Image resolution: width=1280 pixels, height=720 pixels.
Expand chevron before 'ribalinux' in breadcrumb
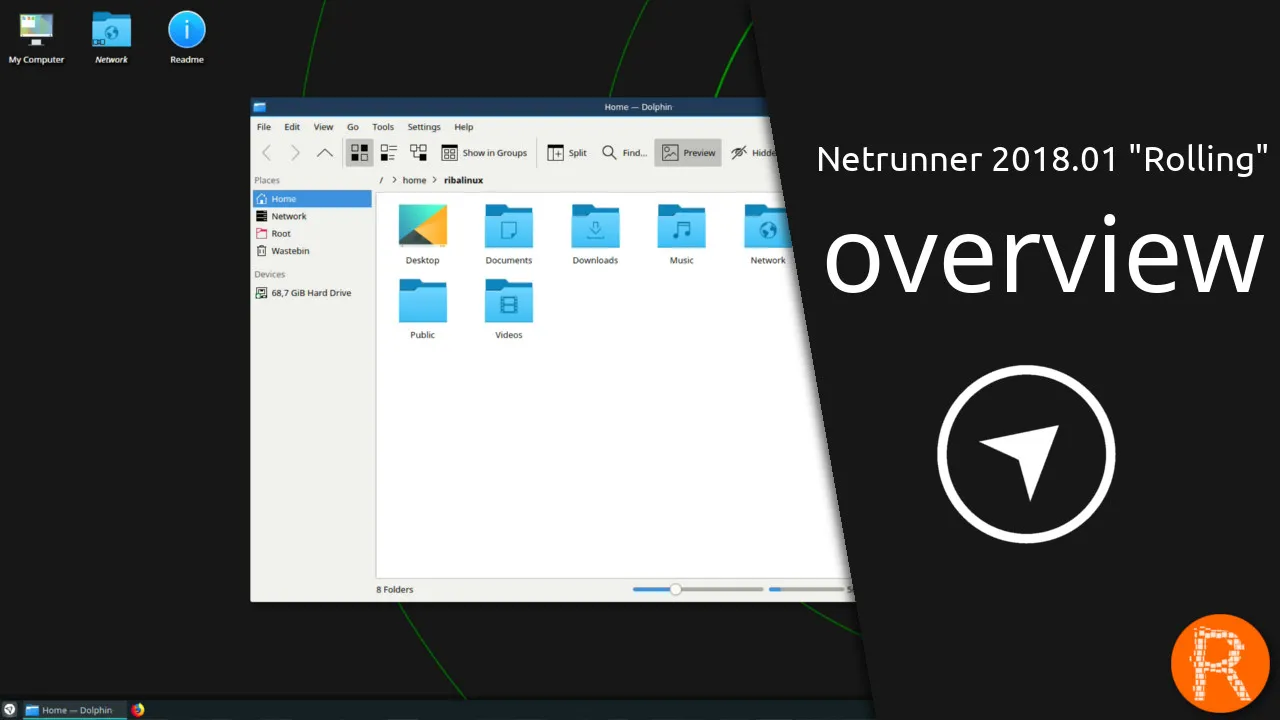(x=435, y=180)
